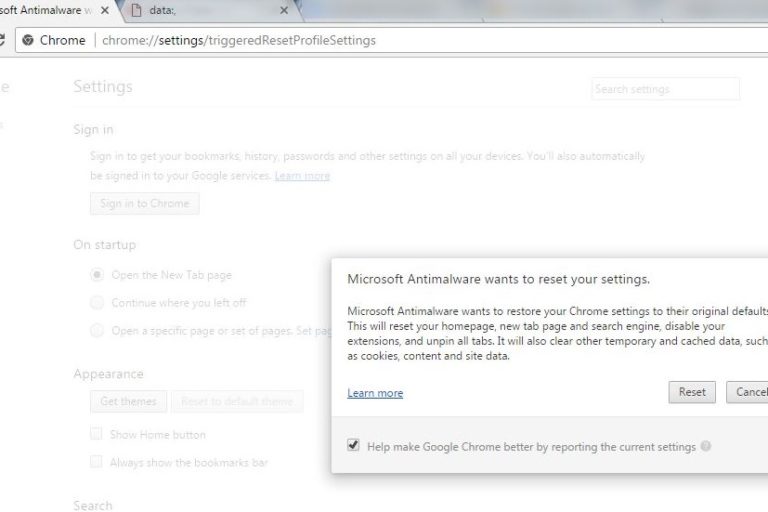This screenshot has width=768, height=512.
Task: Click the help icon beside reporting checkbox
Action: [x=706, y=446]
